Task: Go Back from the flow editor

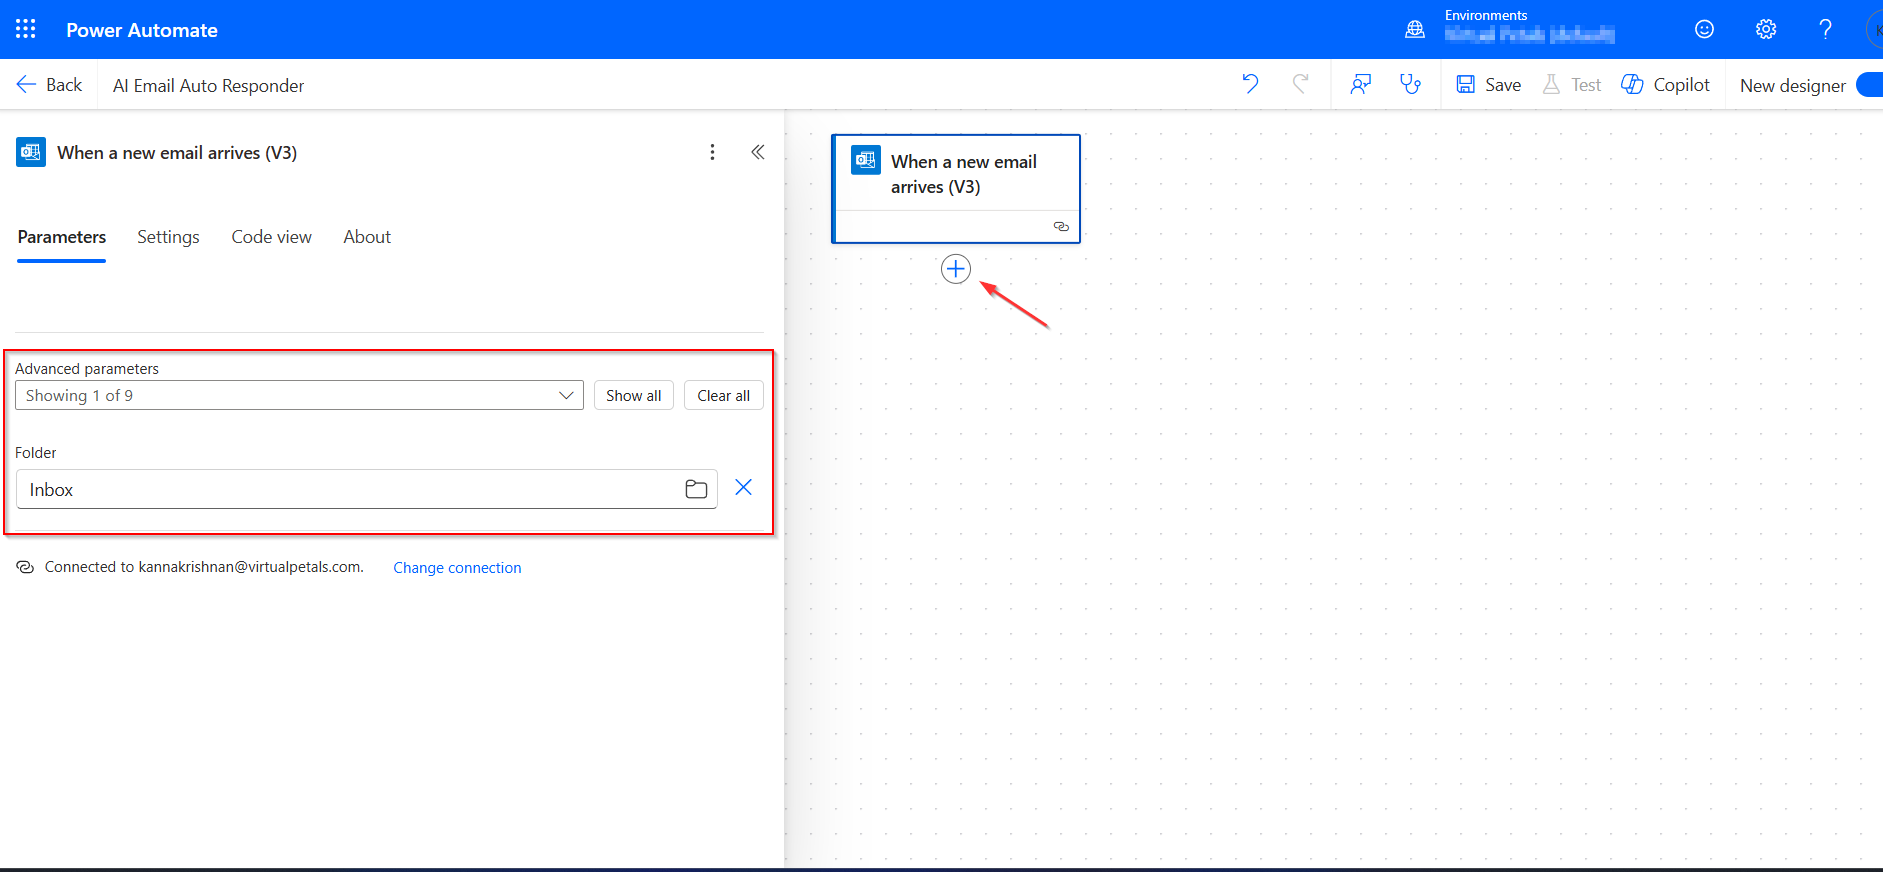Action: tap(49, 85)
